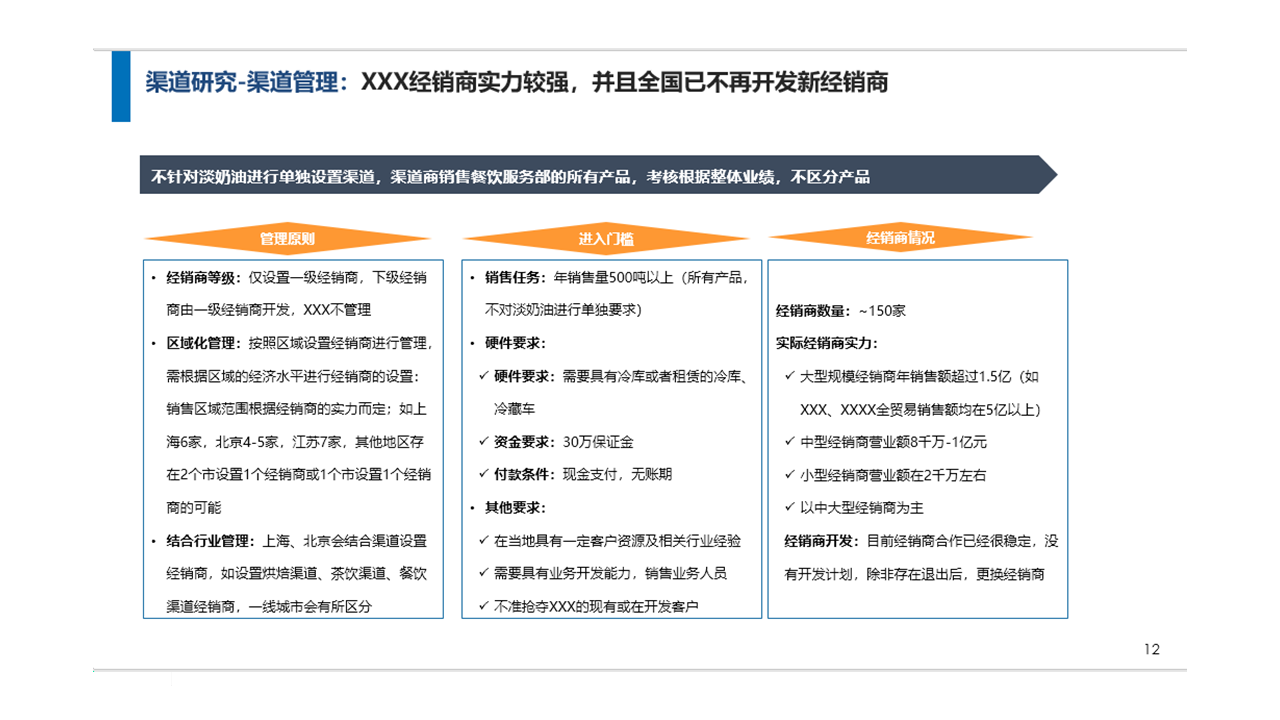Select the orange 管理原则 header shape

point(287,239)
